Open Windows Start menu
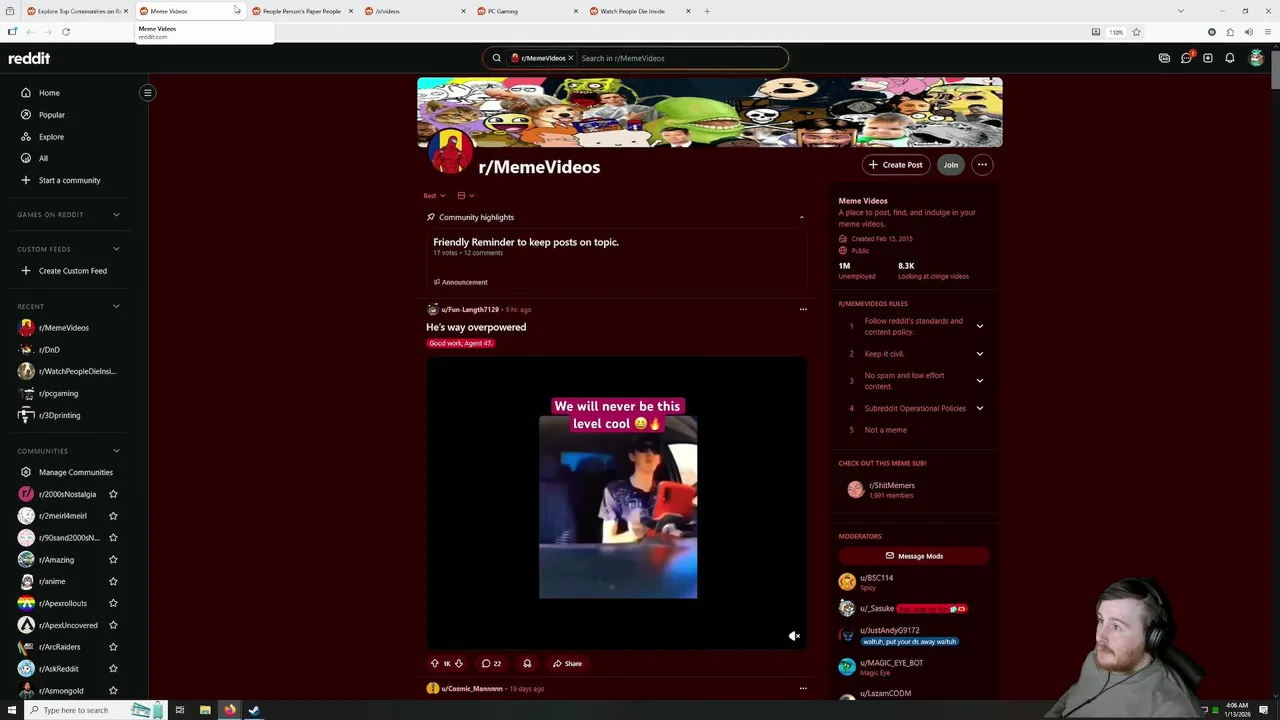1280x720 pixels. coord(12,710)
